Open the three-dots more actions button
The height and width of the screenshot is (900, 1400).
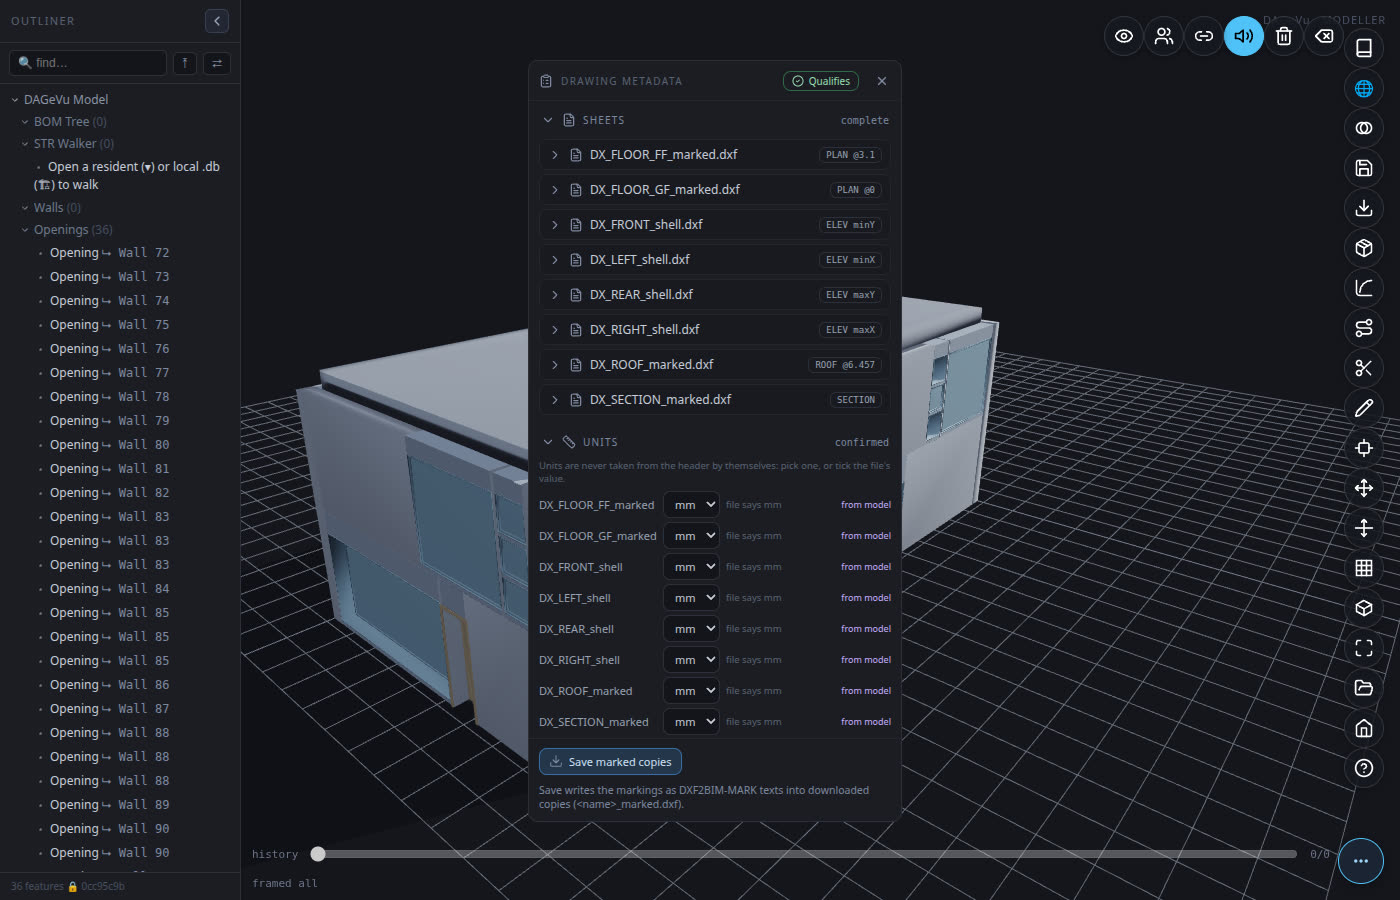click(1361, 861)
